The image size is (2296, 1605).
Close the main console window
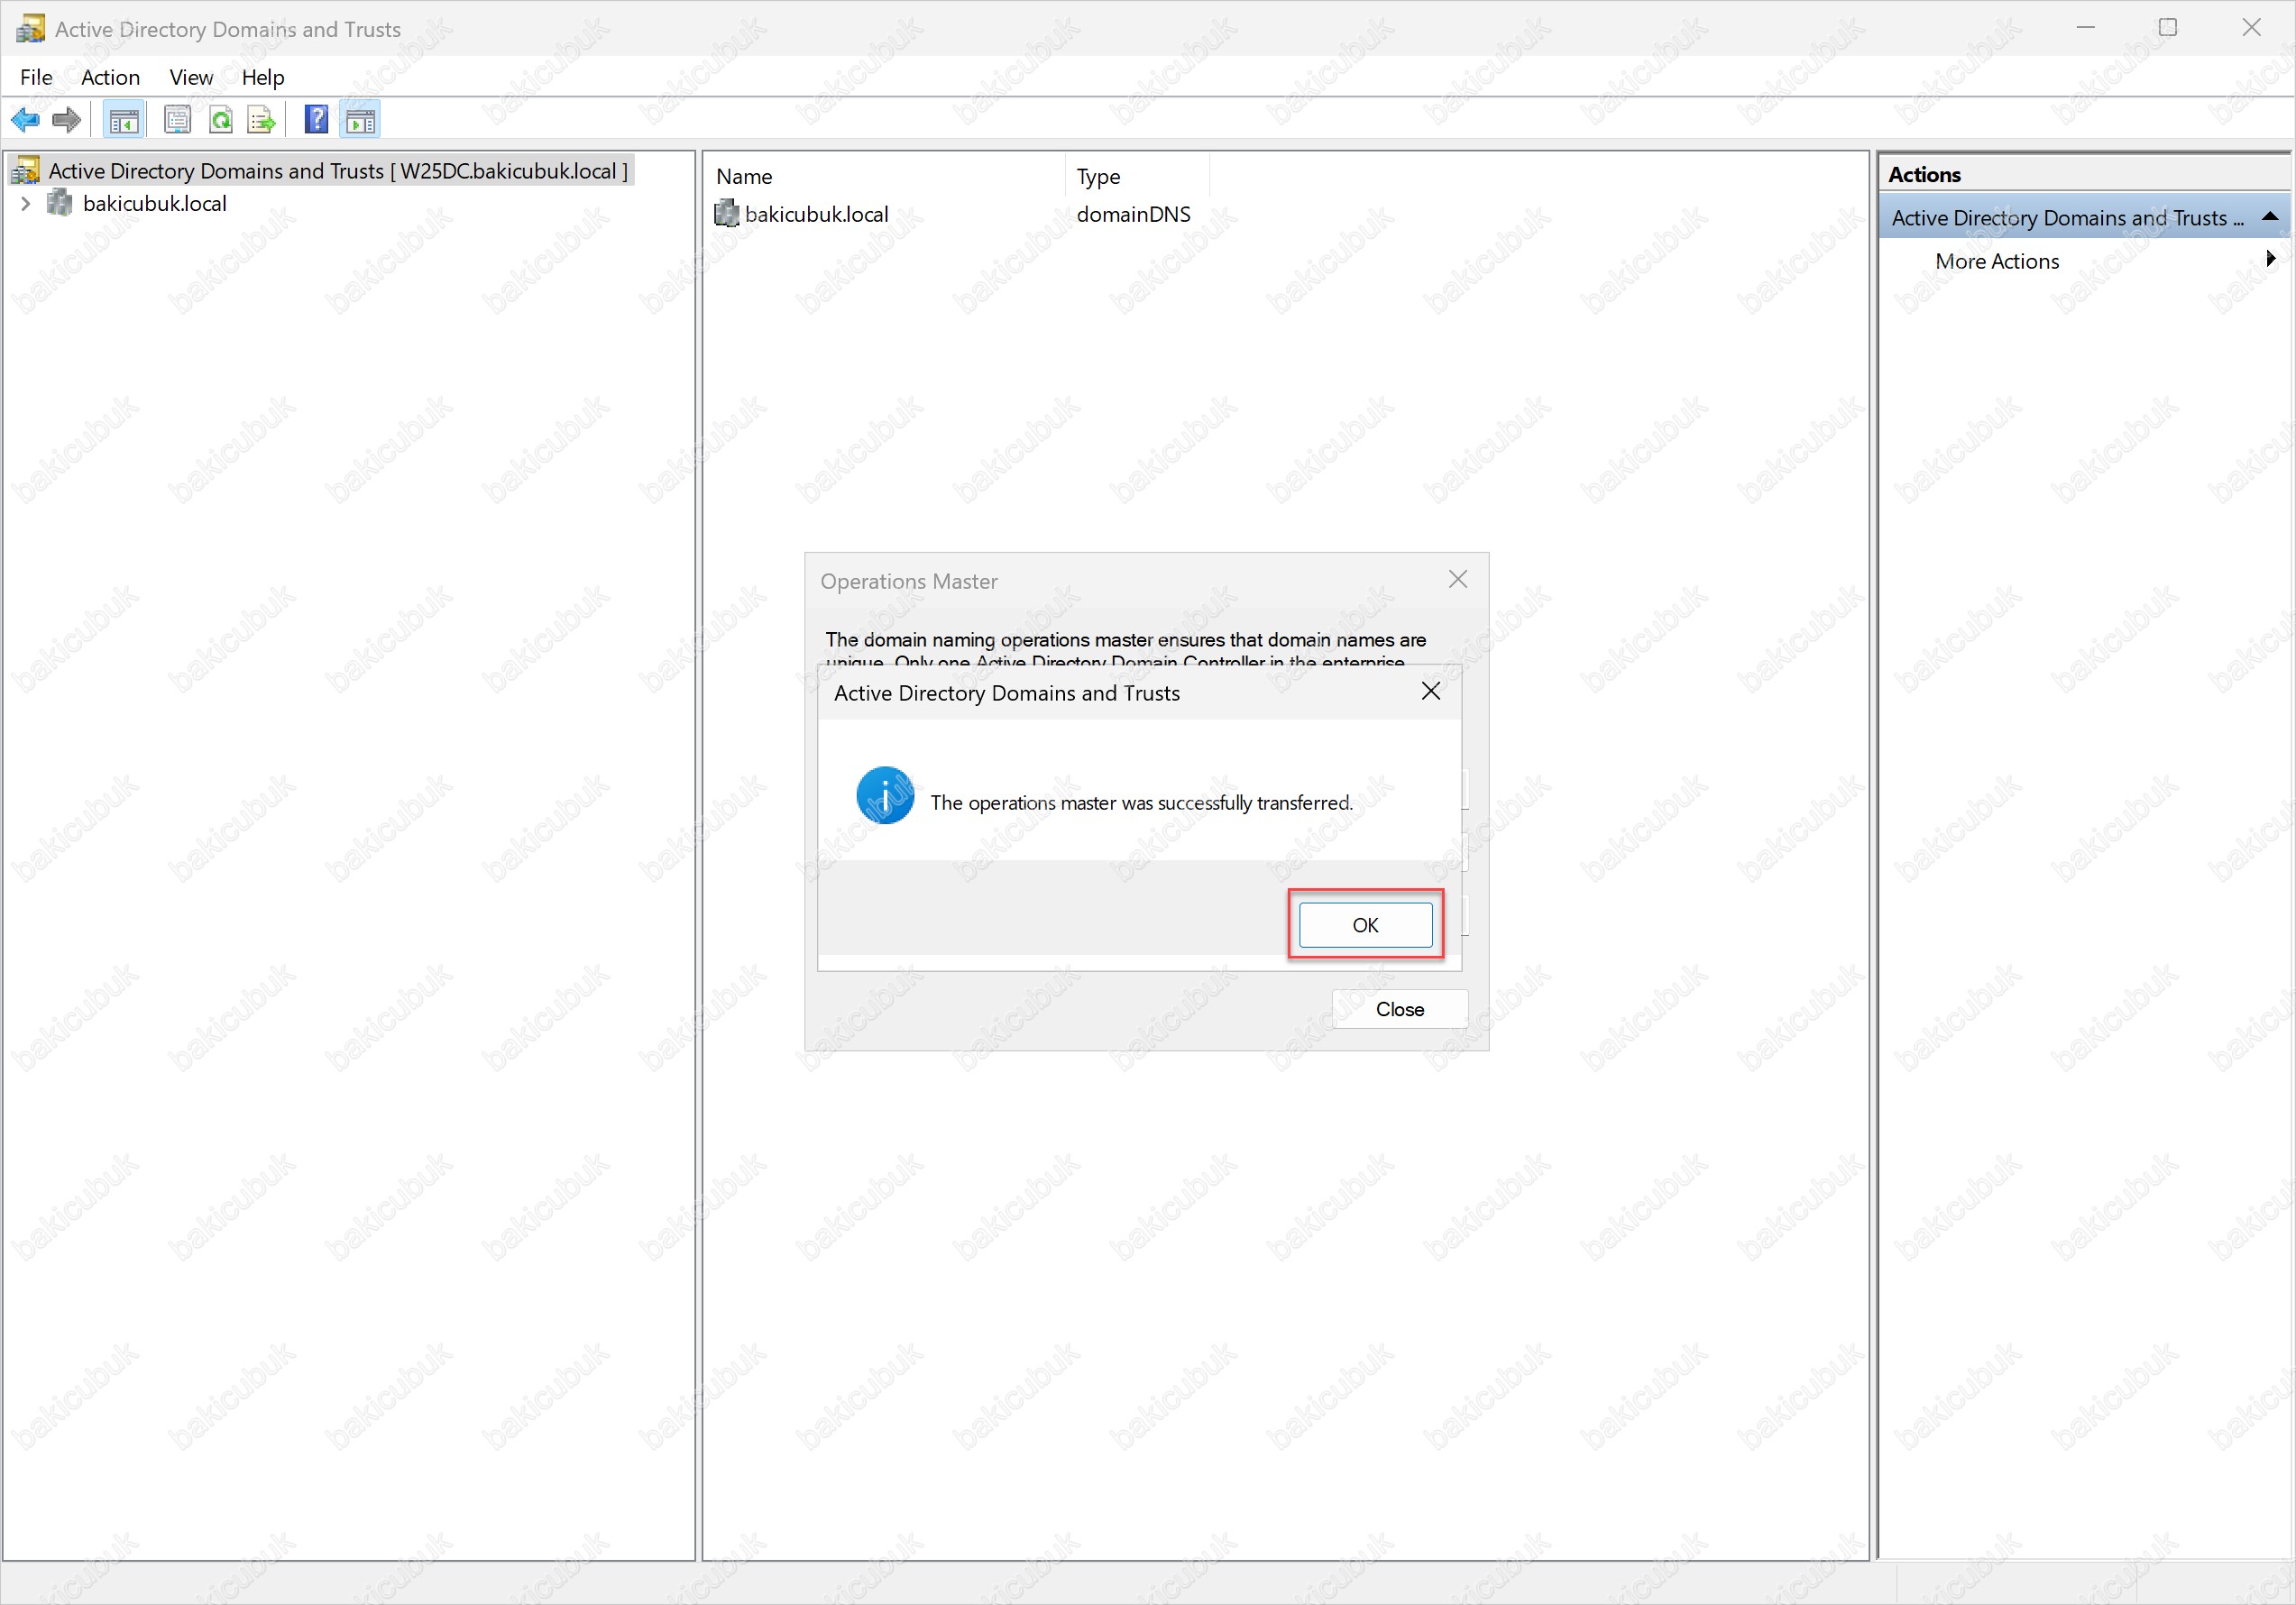[x=2251, y=28]
